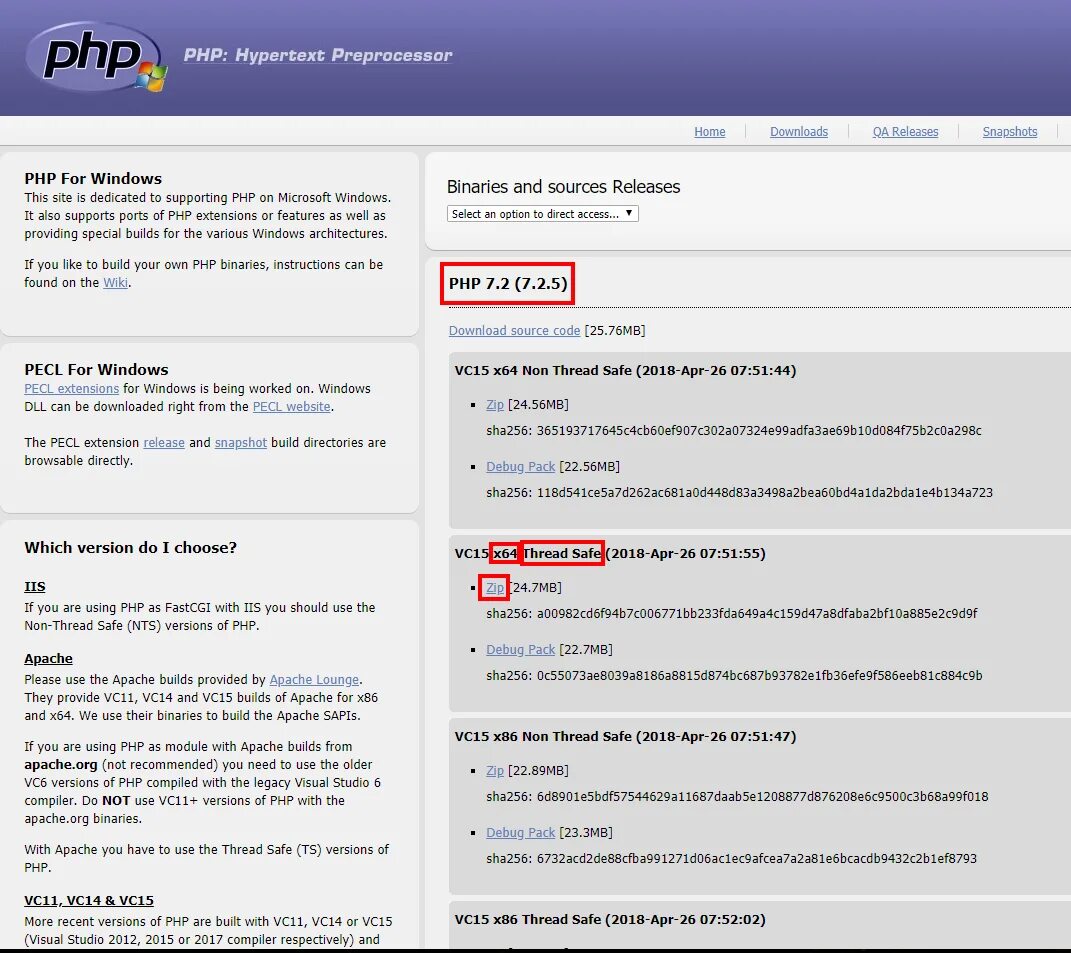Image resolution: width=1071 pixels, height=953 pixels.
Task: Open the PECL snapshot directory link
Action: coord(240,443)
